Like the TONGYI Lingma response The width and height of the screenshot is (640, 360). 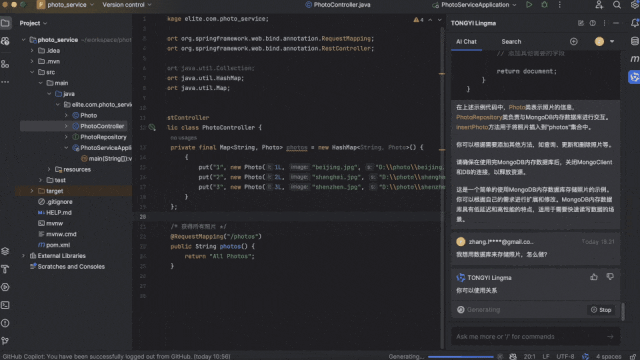(594, 277)
